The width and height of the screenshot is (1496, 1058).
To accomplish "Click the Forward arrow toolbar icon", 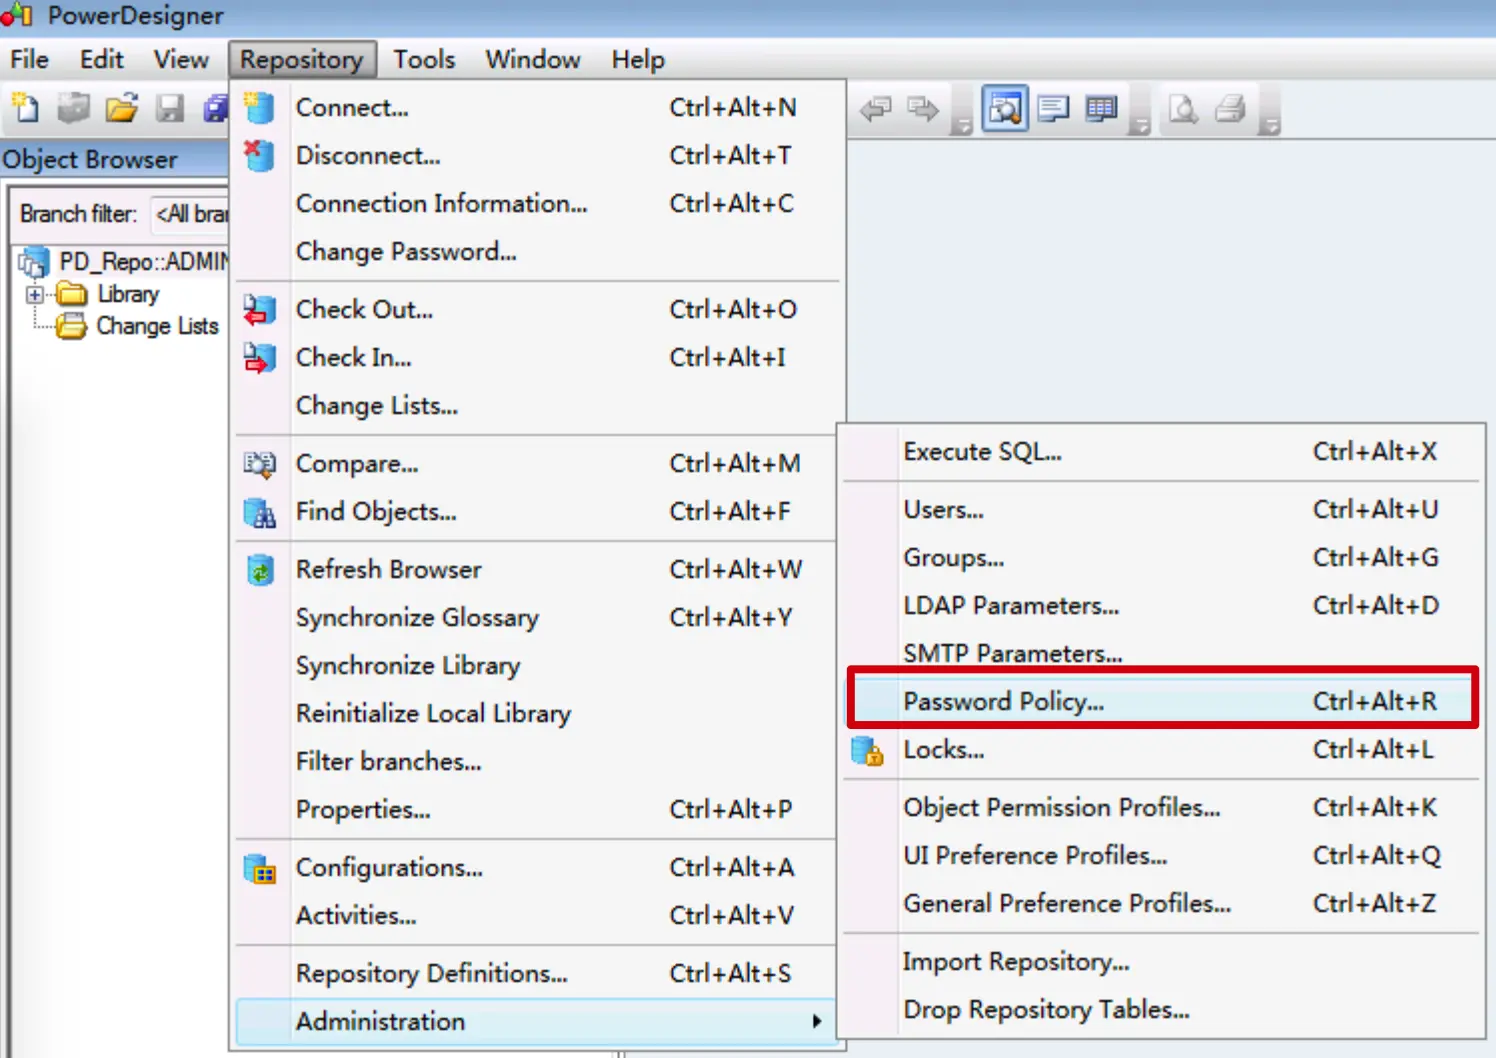I will [923, 108].
